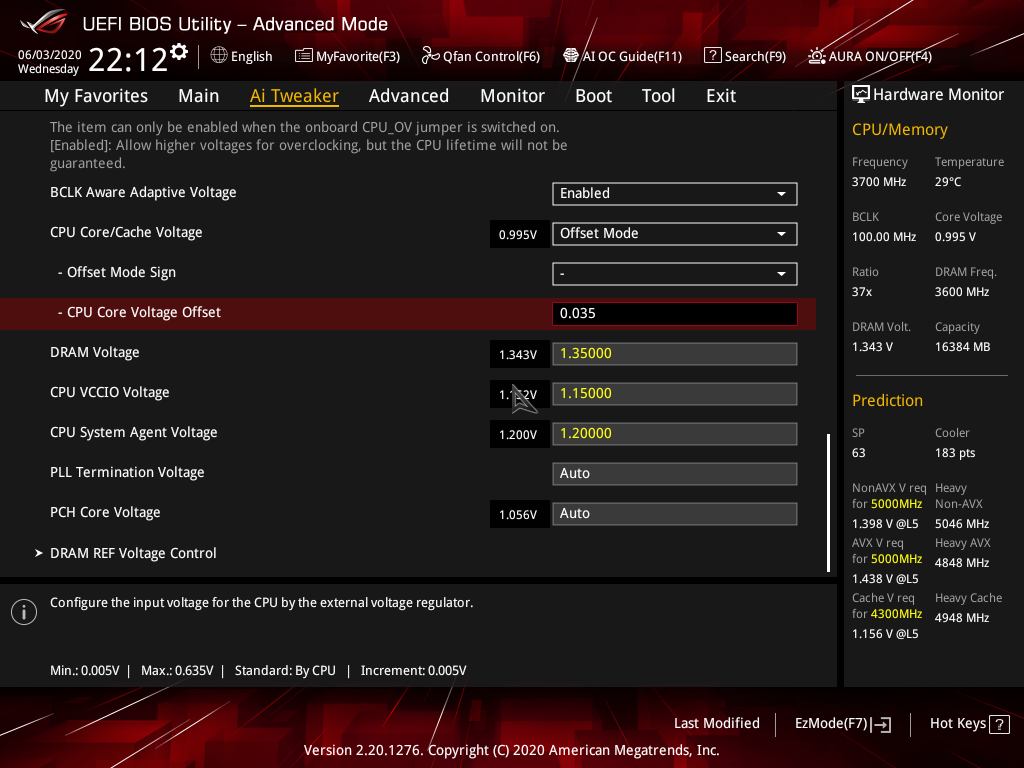Click the Hardware Monitor panel icon
The image size is (1024, 768).
click(861, 94)
